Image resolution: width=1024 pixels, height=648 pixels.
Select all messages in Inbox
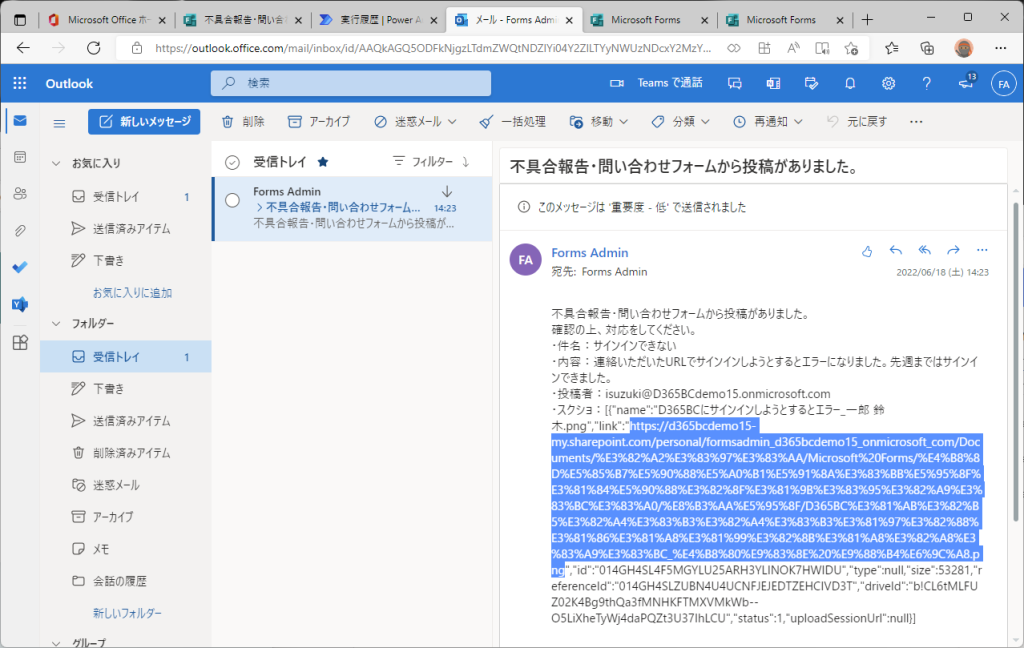click(232, 162)
